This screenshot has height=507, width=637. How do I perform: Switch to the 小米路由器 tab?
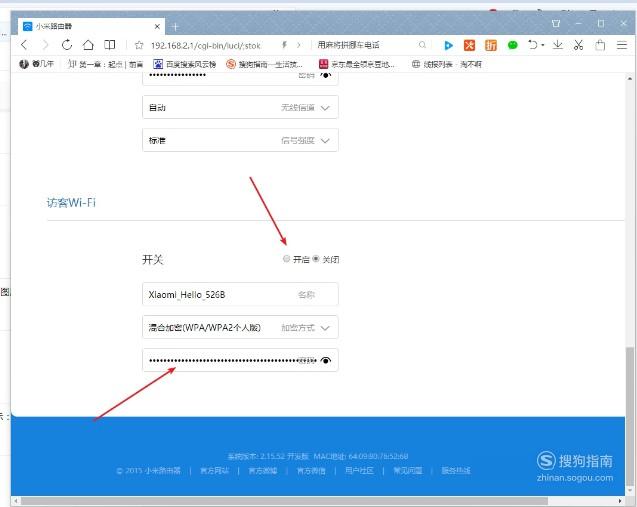91,26
